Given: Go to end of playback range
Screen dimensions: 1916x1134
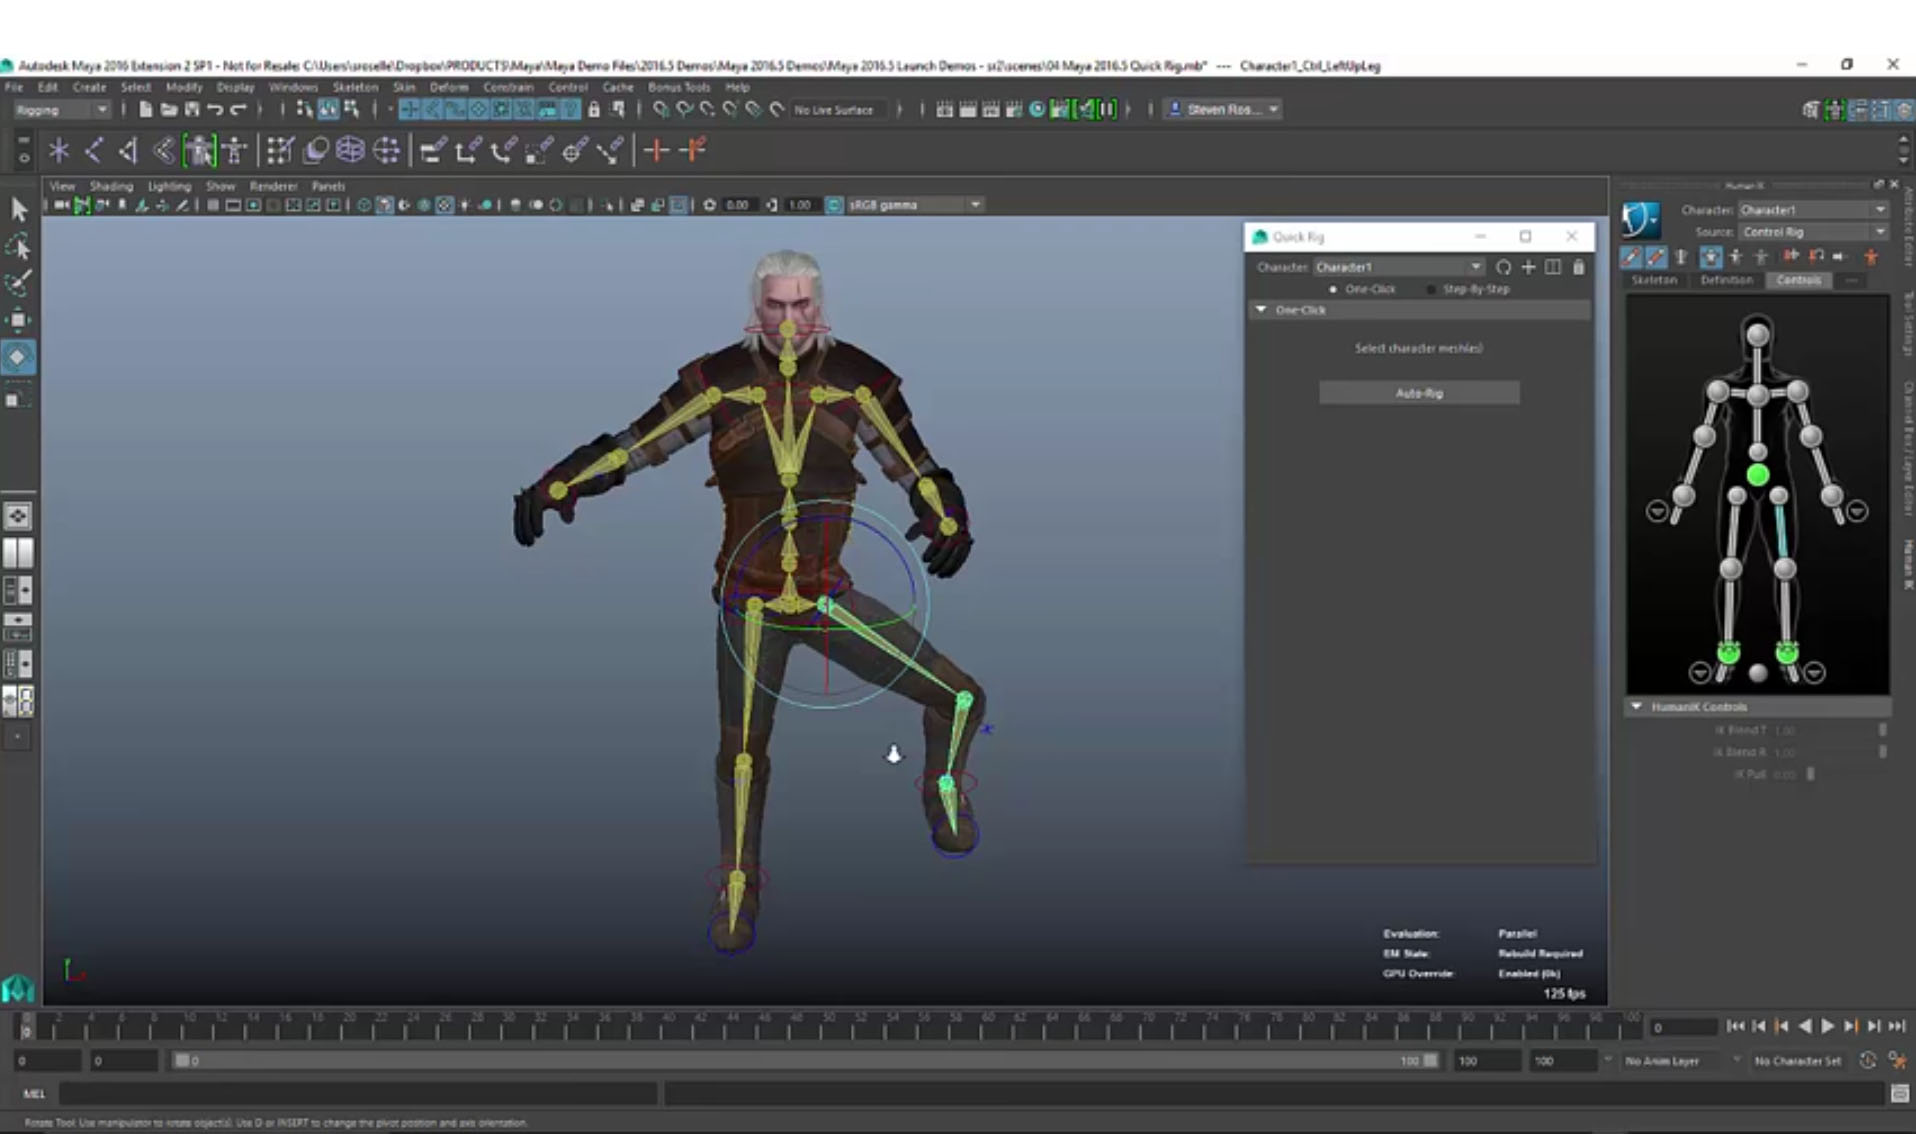Looking at the screenshot, I should point(1897,1026).
